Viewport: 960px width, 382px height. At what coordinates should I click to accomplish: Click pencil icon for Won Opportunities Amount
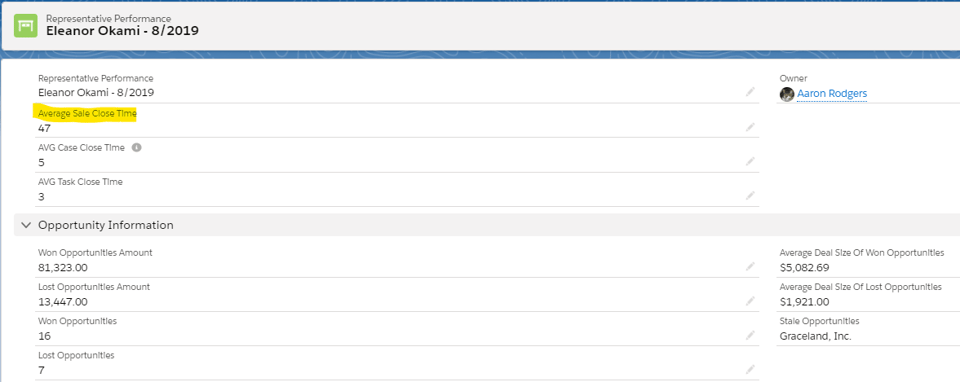coord(750,267)
